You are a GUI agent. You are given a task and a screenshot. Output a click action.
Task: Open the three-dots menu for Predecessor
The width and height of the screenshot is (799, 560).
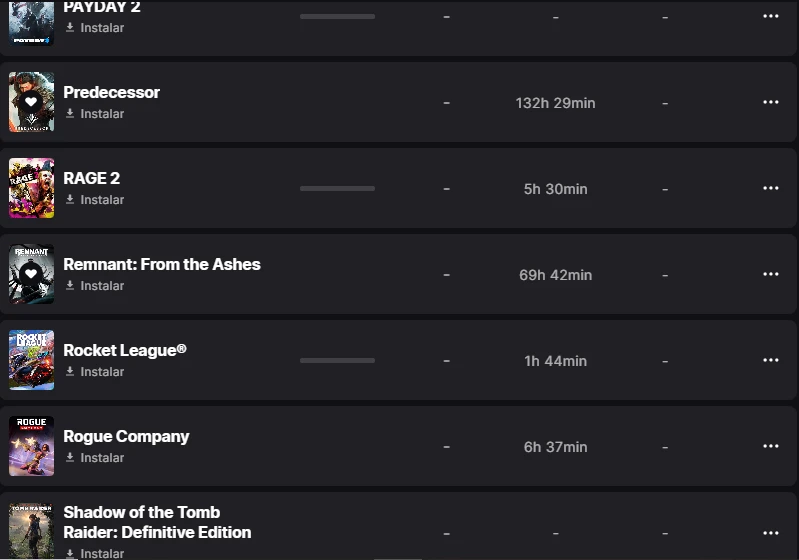(770, 102)
